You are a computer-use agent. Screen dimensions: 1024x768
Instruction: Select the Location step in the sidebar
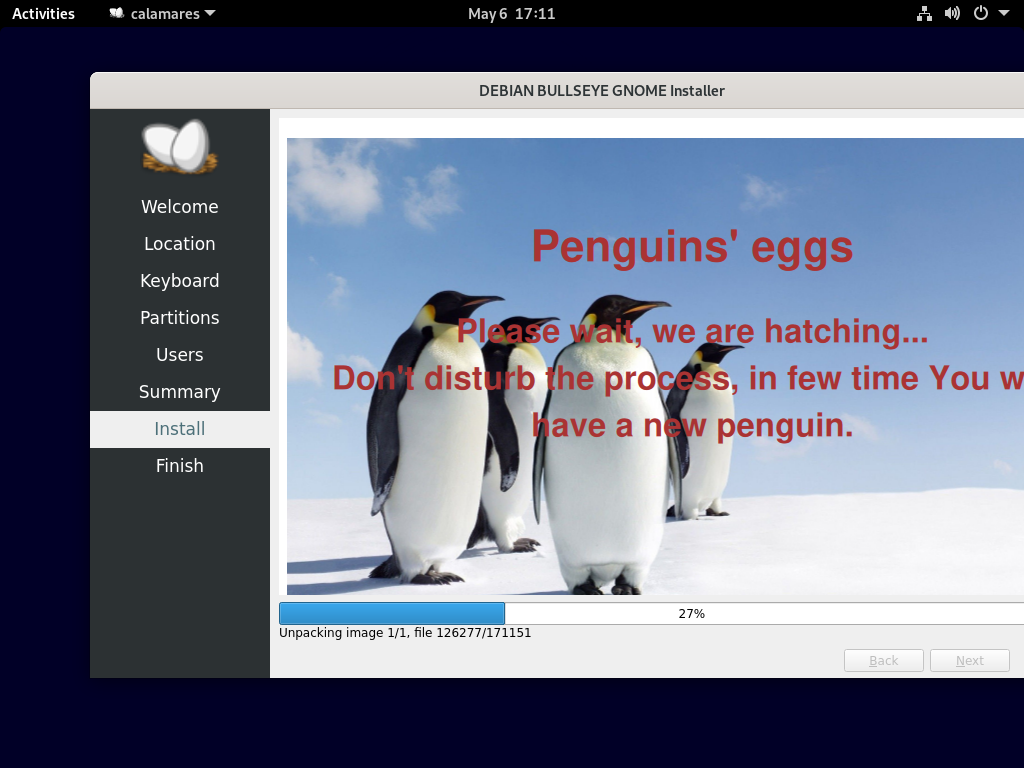tap(179, 243)
